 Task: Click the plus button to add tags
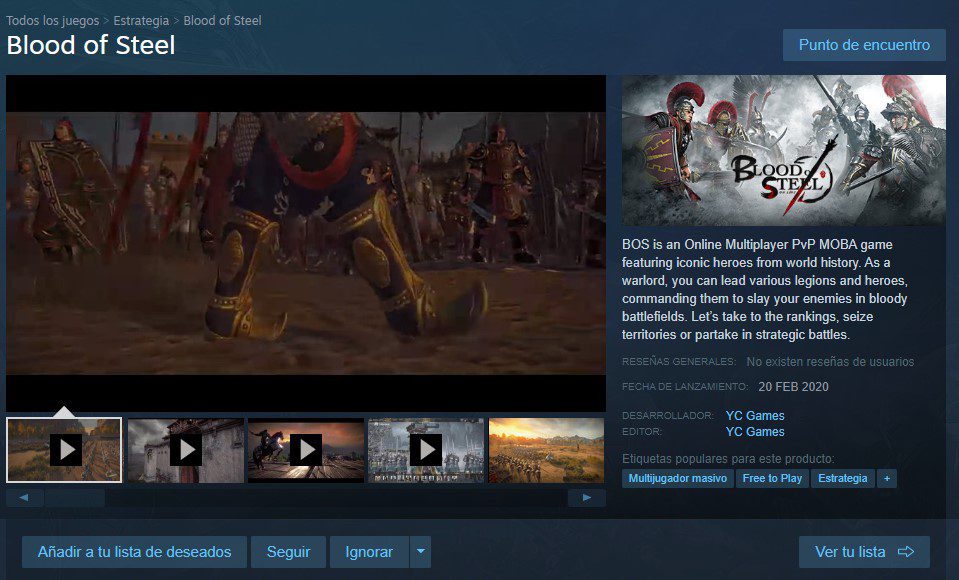(887, 478)
